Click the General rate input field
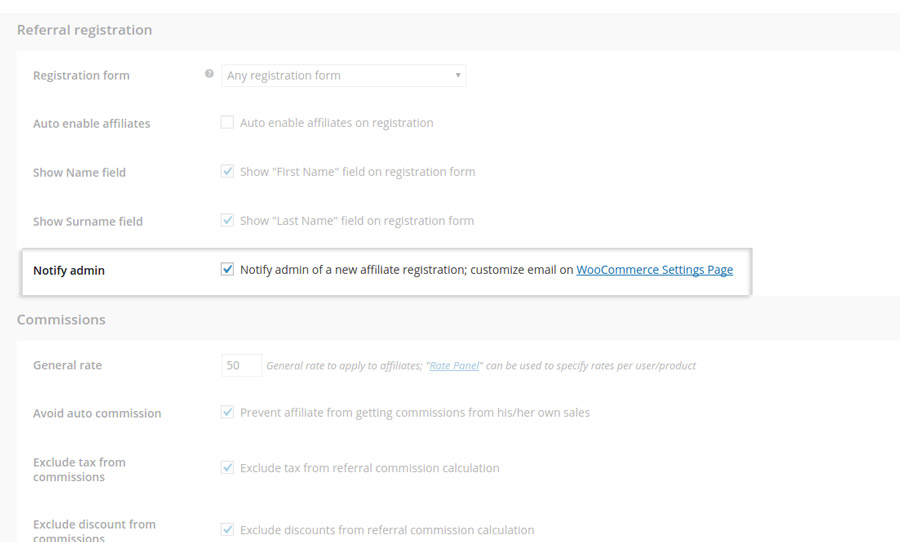Image resolution: width=900 pixels, height=542 pixels. [241, 365]
